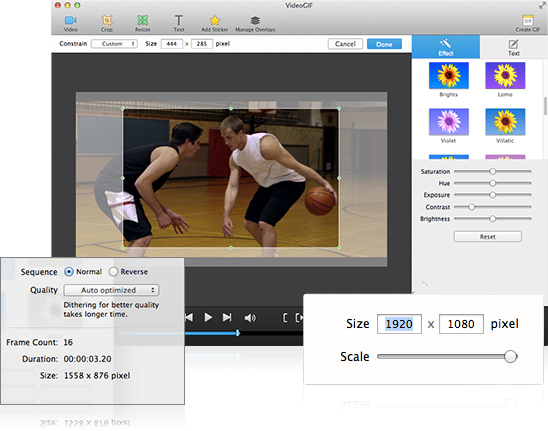Click the top-center crop handle
This screenshot has height=431, width=548.
(x=231, y=109)
